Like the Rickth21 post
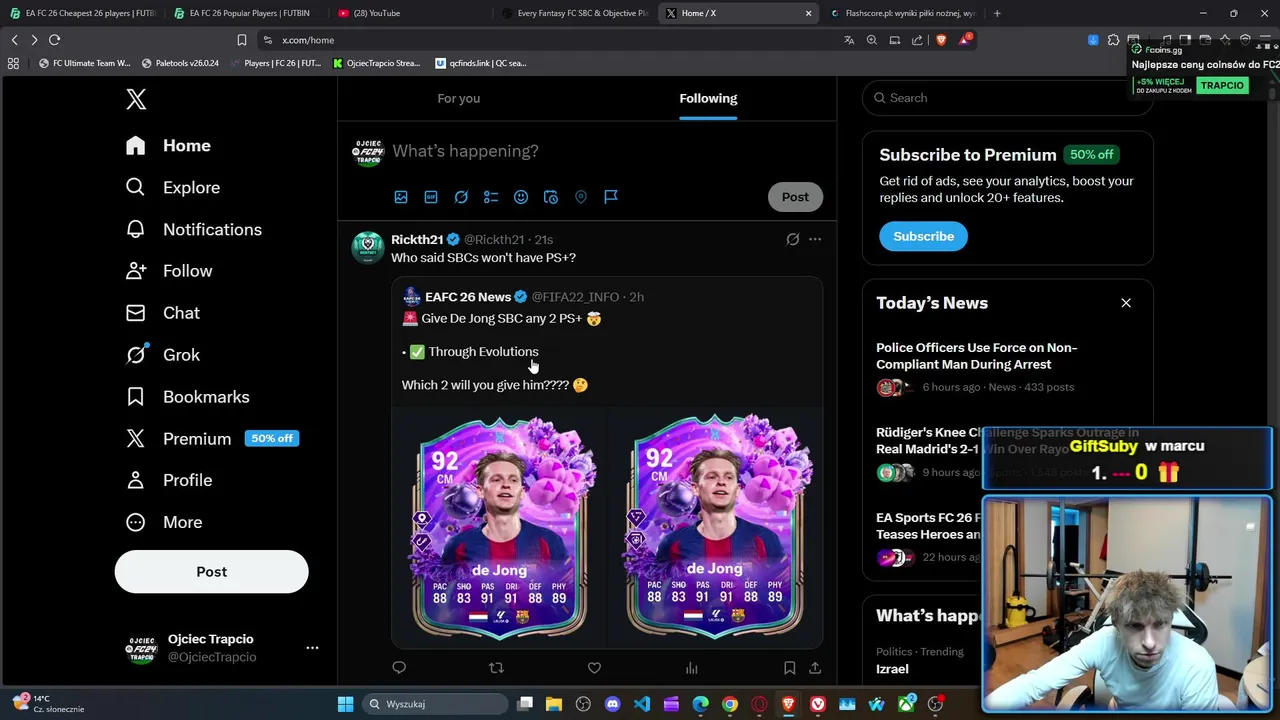This screenshot has height=720, width=1280. click(594, 668)
